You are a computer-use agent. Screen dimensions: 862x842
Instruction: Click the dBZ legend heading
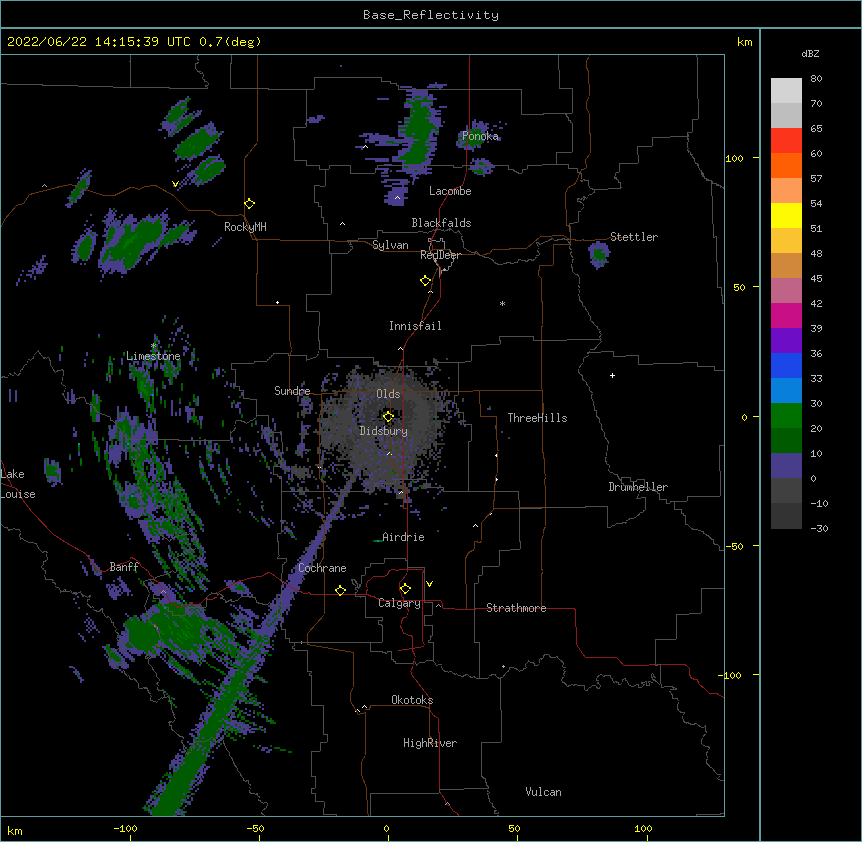point(810,53)
